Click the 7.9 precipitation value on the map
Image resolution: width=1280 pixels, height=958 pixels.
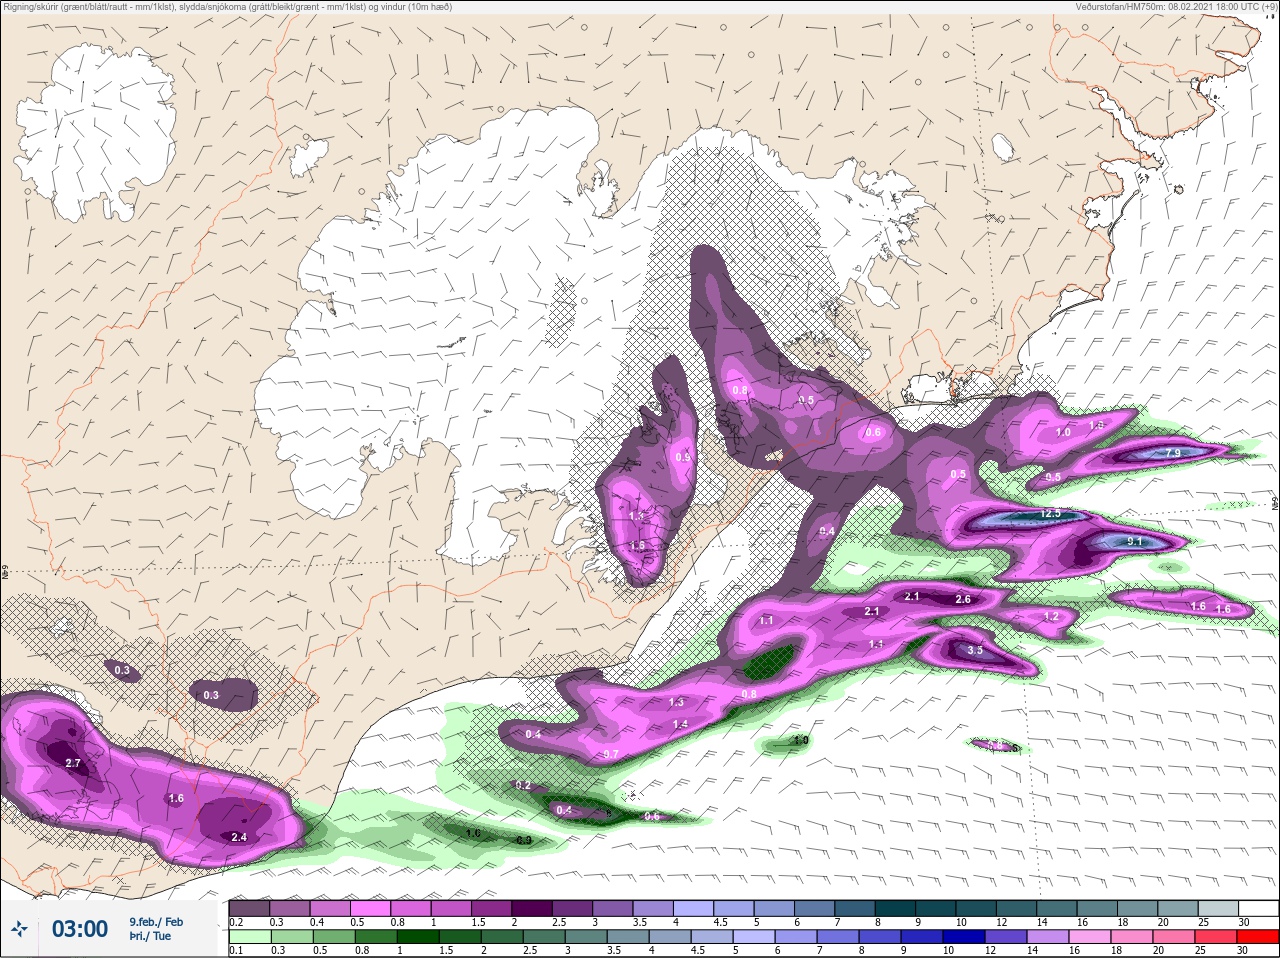coord(1173,453)
